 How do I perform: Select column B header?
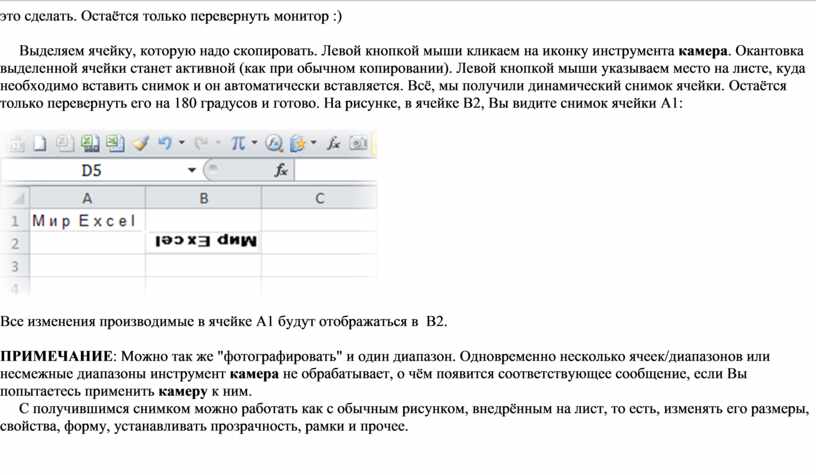click(x=203, y=198)
